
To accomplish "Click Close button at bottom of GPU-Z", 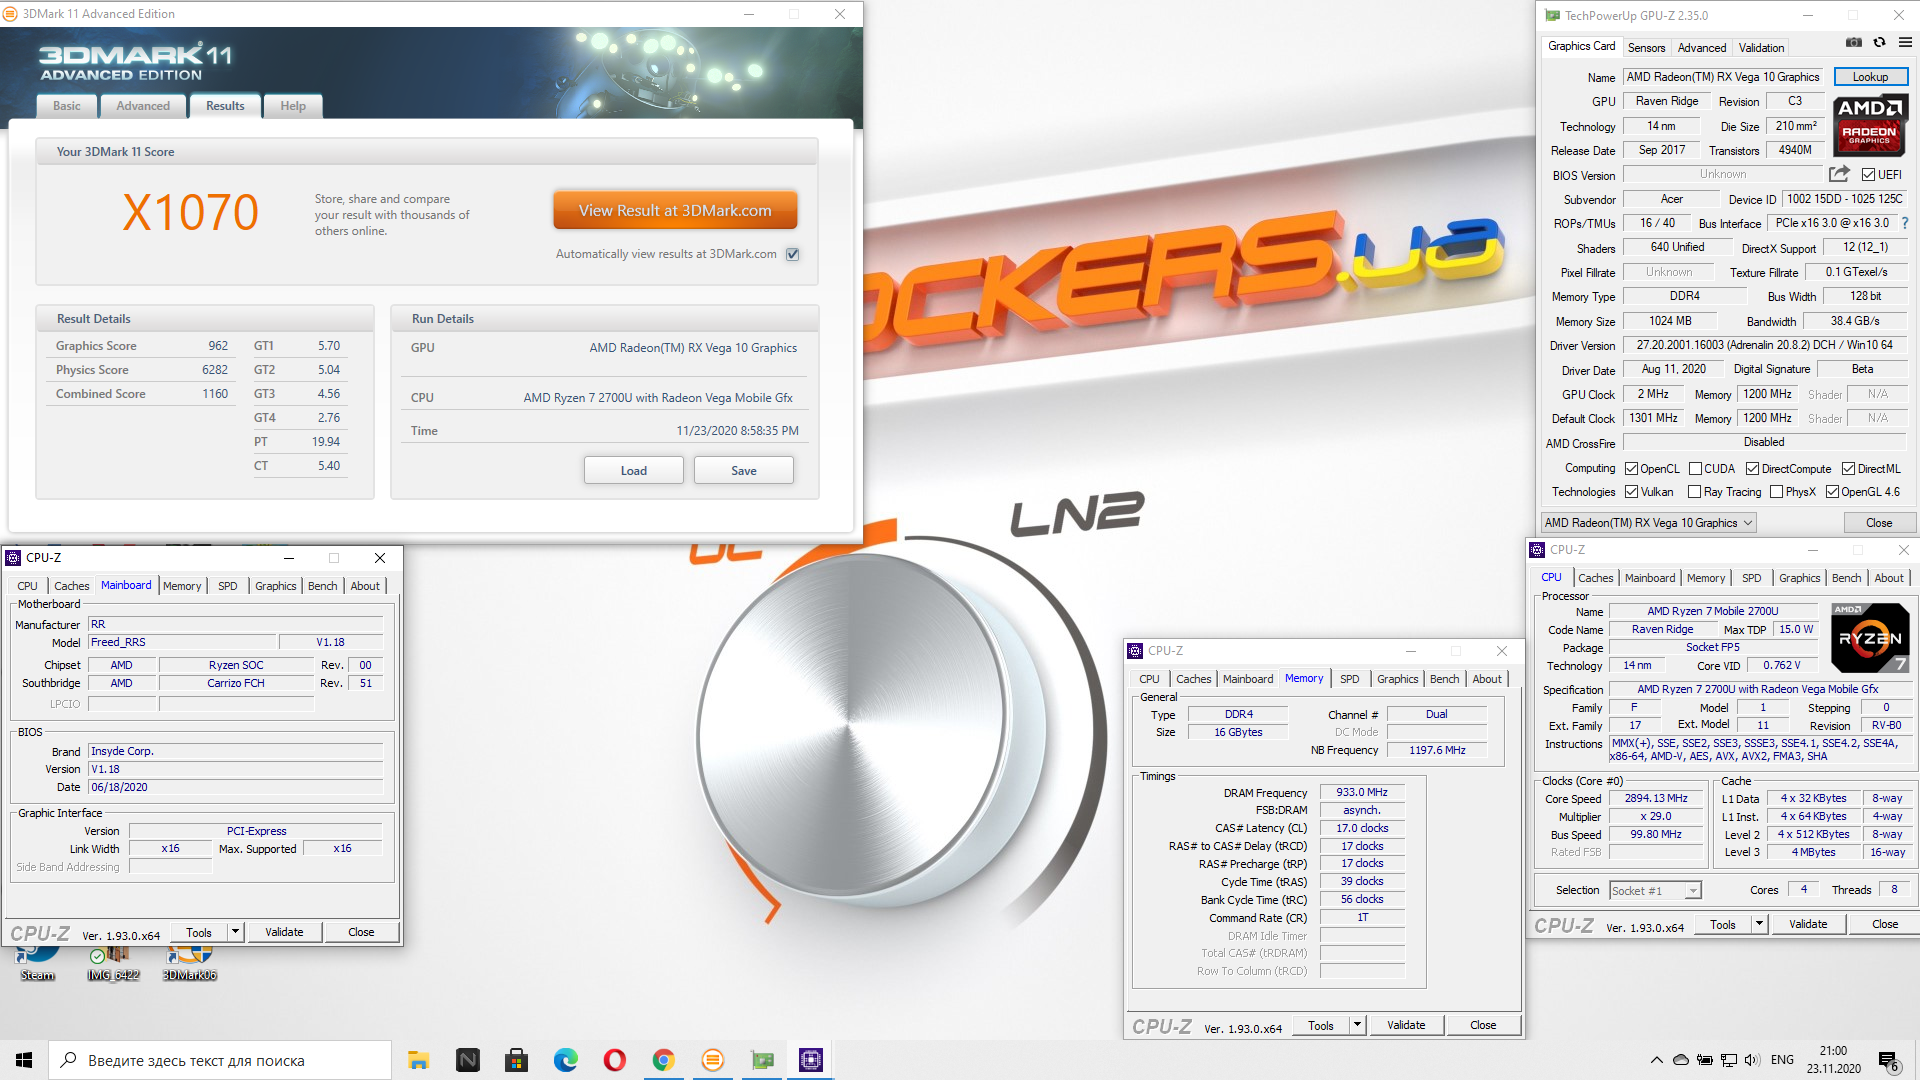I will 1879,523.
